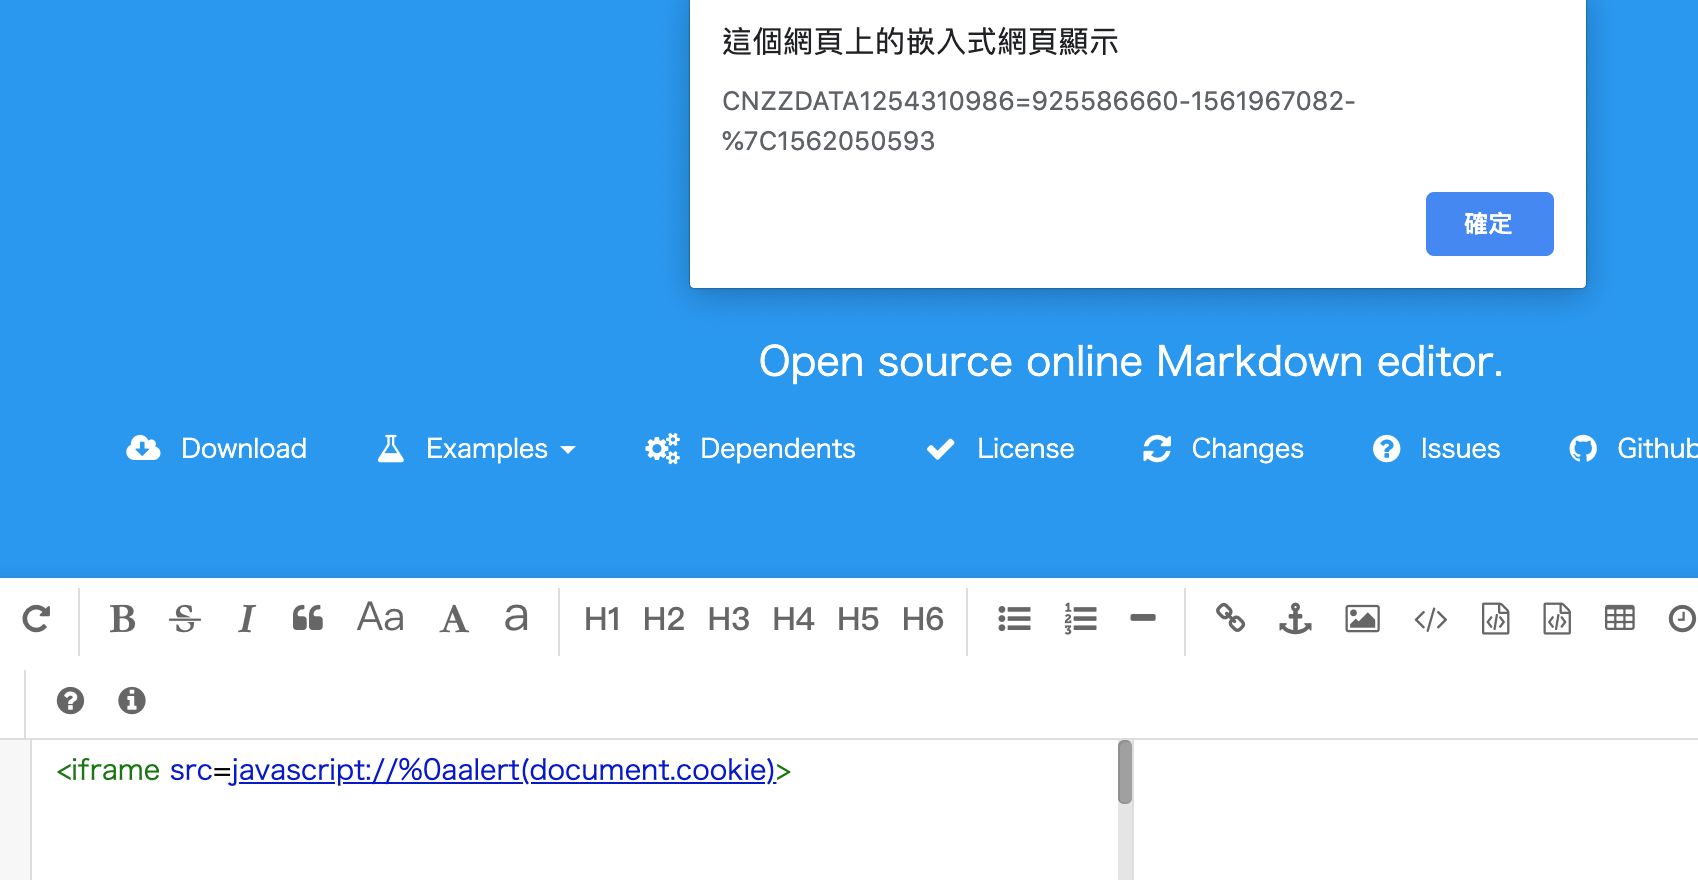Screen dimensions: 1698x880
Task: Insert H5 heading
Action: (858, 619)
